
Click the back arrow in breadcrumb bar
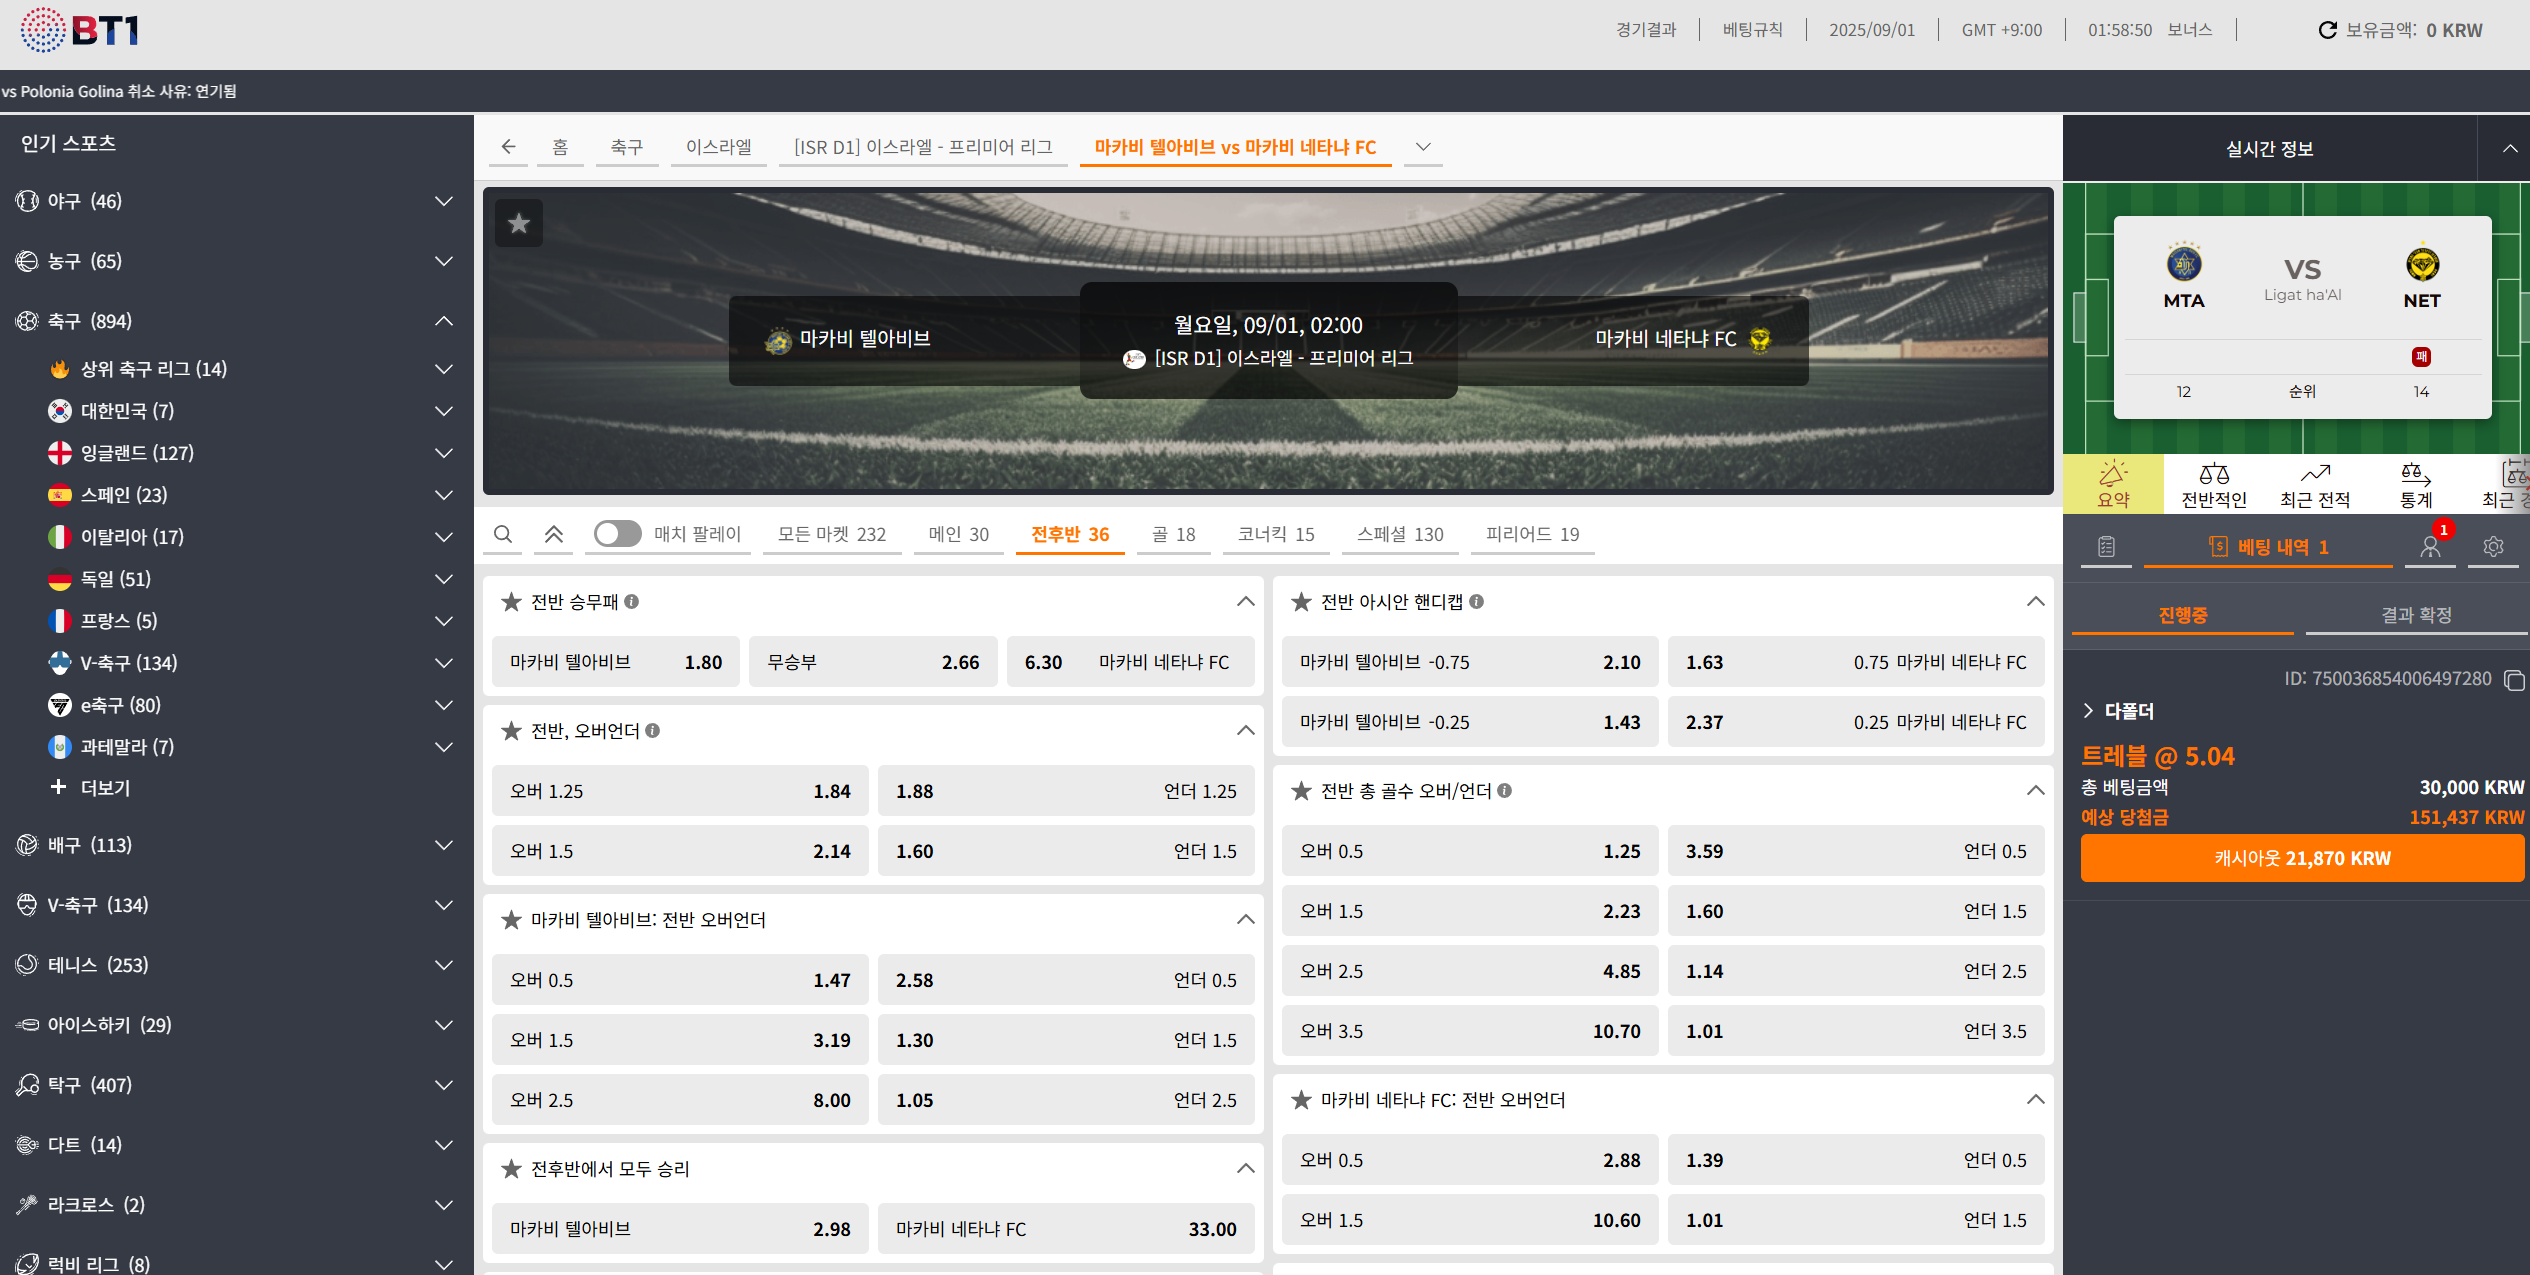pos(508,147)
